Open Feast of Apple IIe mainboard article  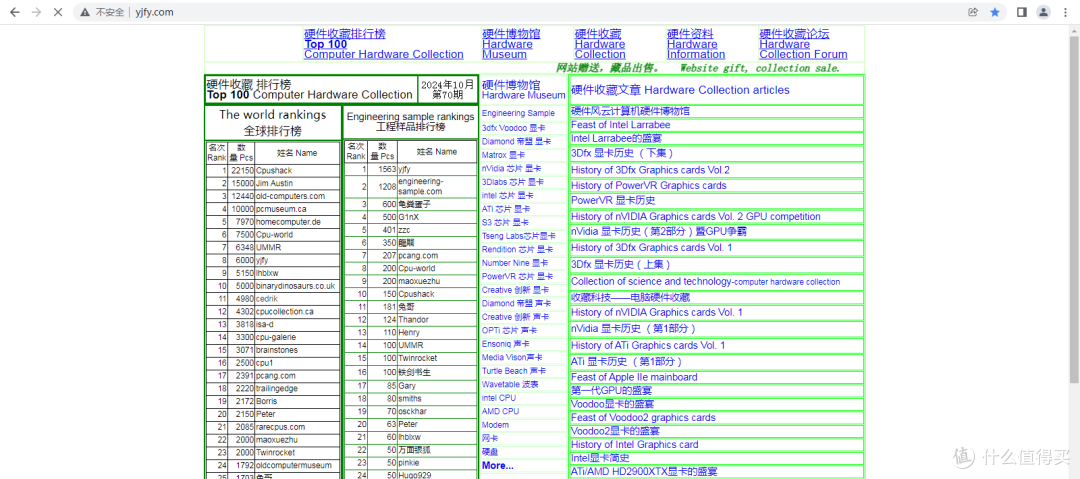click(634, 377)
